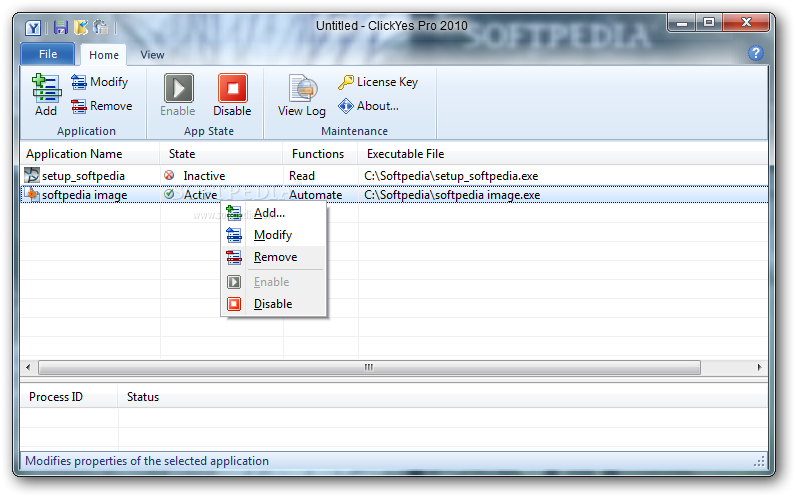Click the 'Inactive' state text
Image resolution: width=796 pixels, height=497 pixels.
pyautogui.click(x=204, y=176)
